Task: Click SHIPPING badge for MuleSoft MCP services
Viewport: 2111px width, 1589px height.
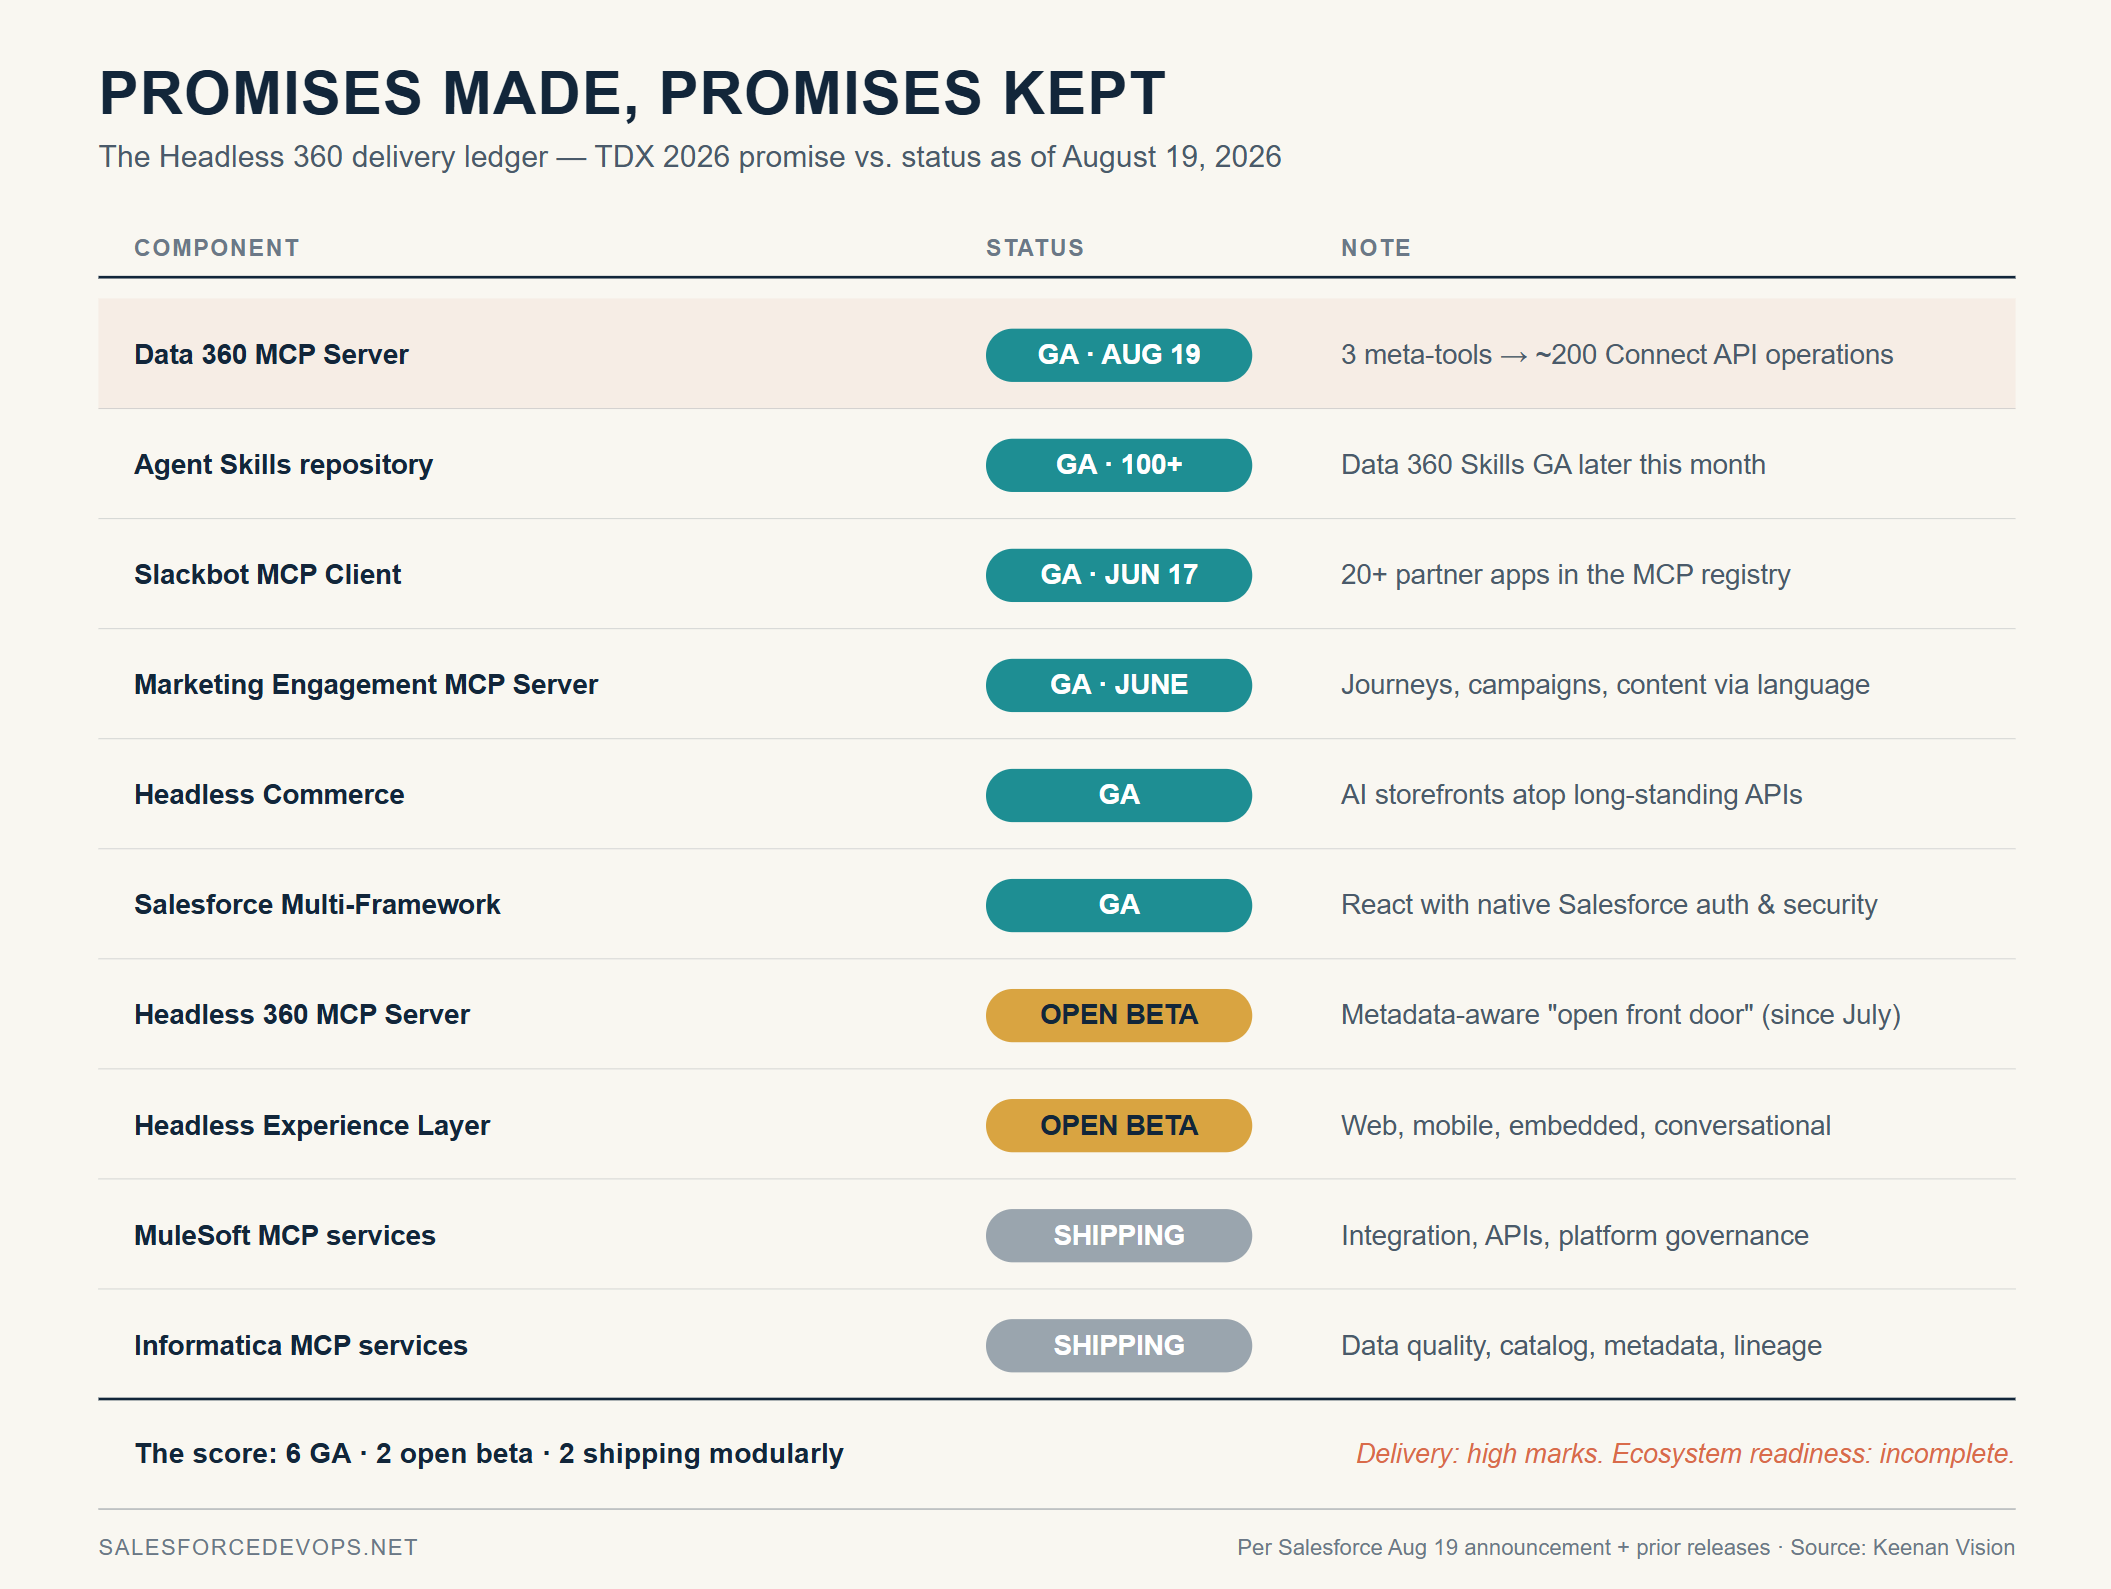Action: point(1118,1235)
